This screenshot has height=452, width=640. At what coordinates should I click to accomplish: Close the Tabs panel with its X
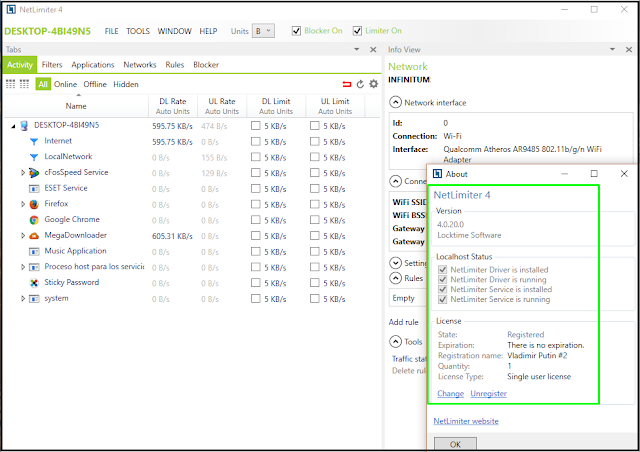tap(373, 49)
